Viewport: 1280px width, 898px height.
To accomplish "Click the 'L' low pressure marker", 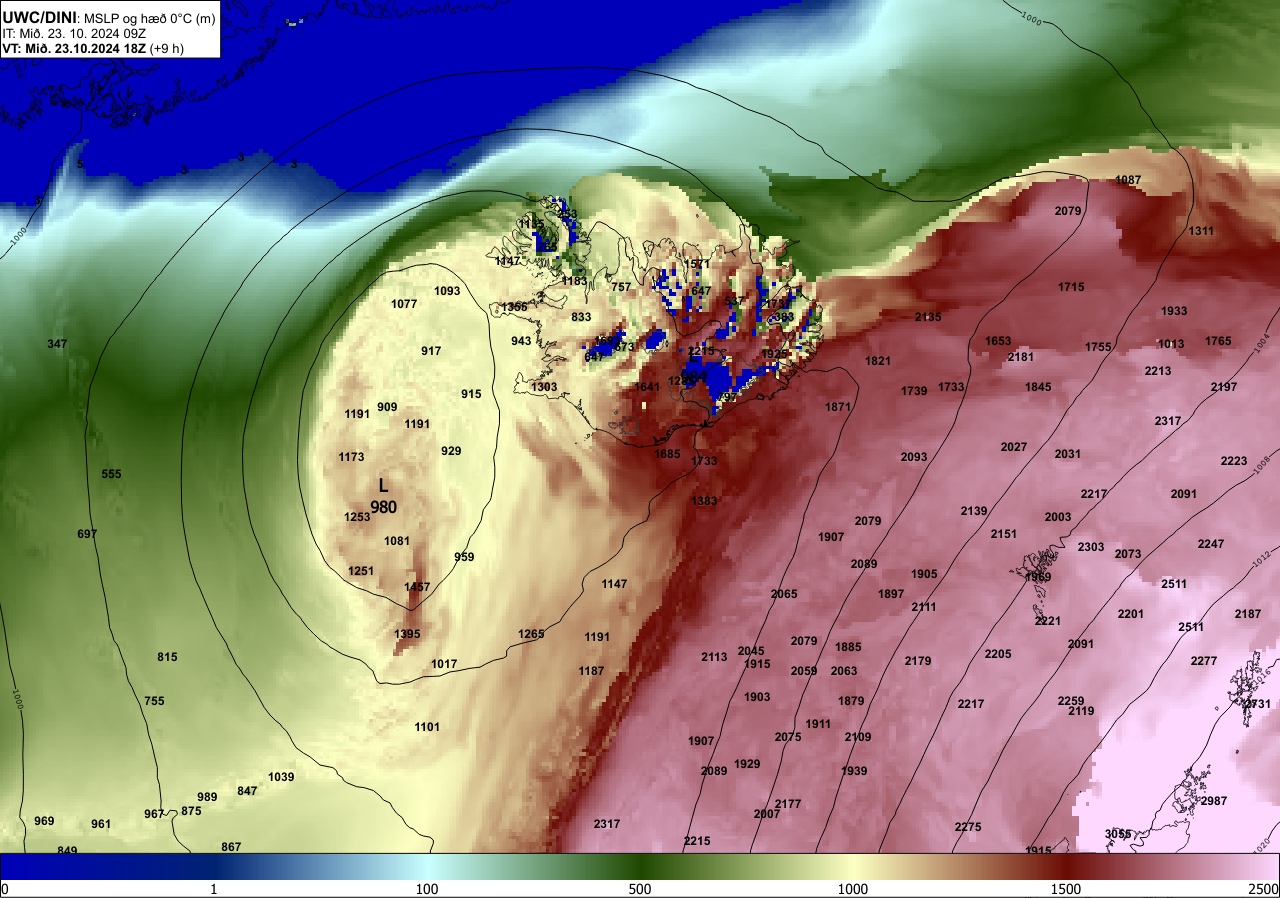I will [x=383, y=485].
